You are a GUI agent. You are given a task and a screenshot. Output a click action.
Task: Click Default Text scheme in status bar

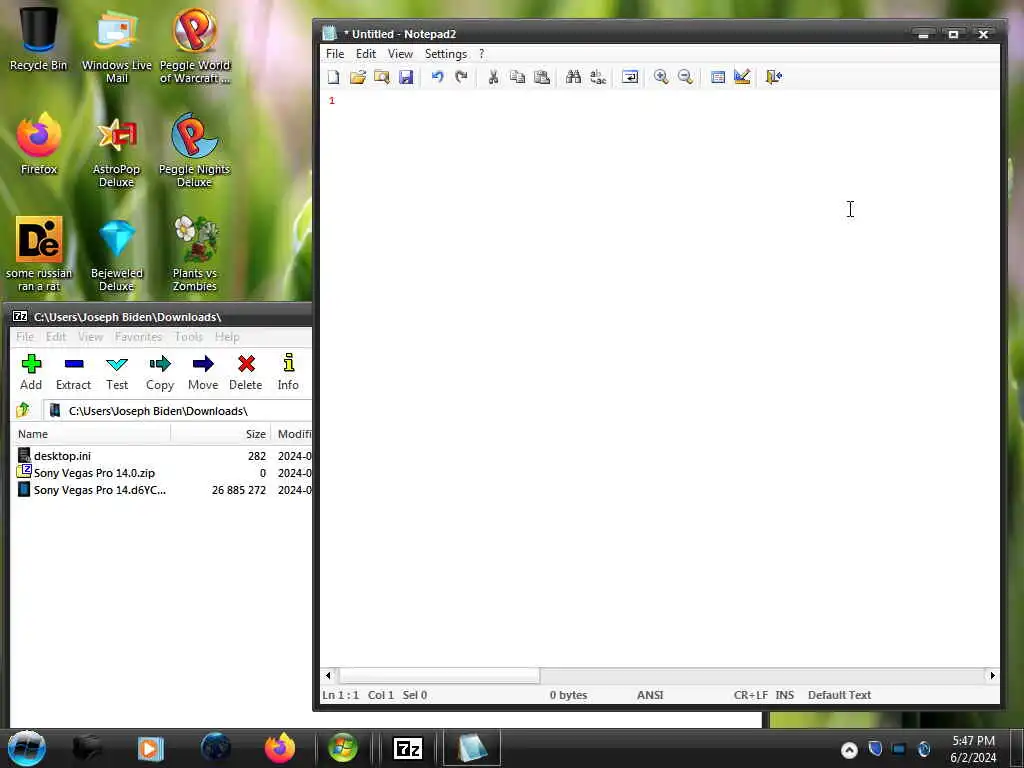839,695
